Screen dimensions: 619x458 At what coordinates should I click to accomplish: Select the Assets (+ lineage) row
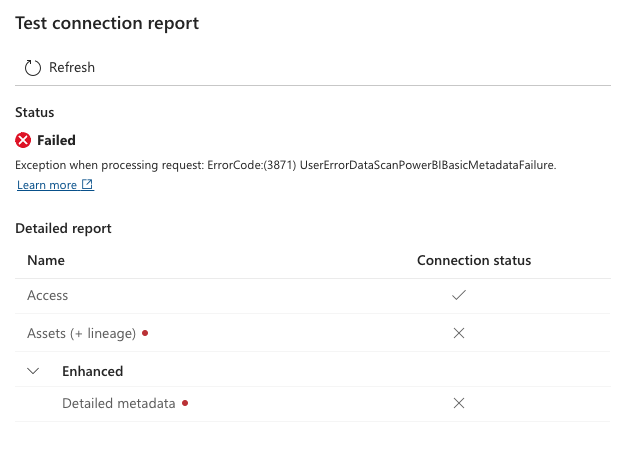313,333
